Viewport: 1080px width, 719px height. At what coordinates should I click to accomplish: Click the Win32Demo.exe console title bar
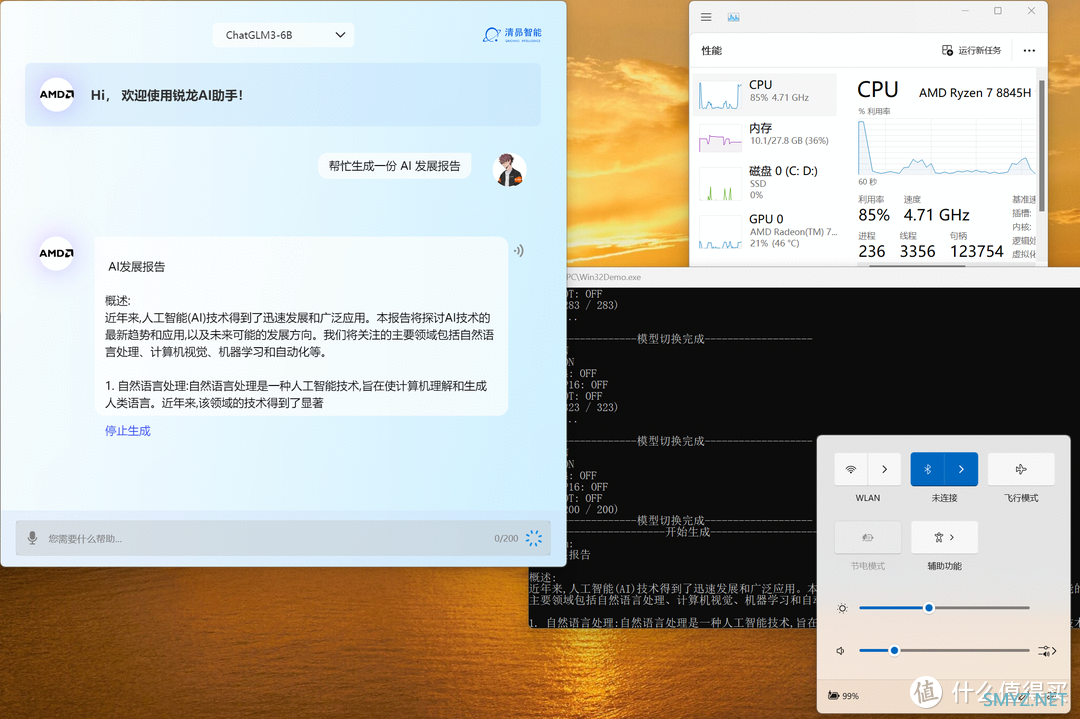click(x=823, y=277)
